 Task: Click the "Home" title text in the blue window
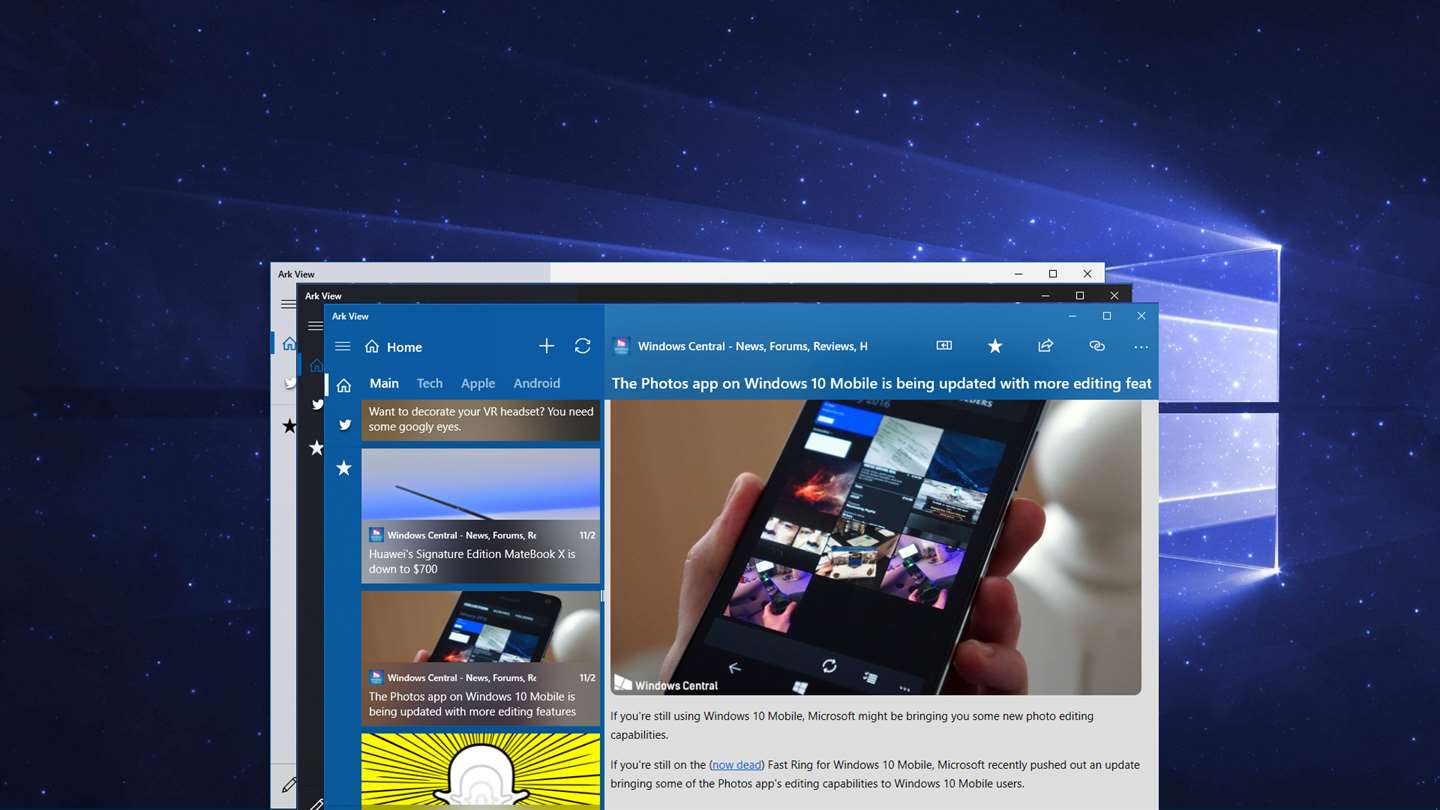[405, 347]
